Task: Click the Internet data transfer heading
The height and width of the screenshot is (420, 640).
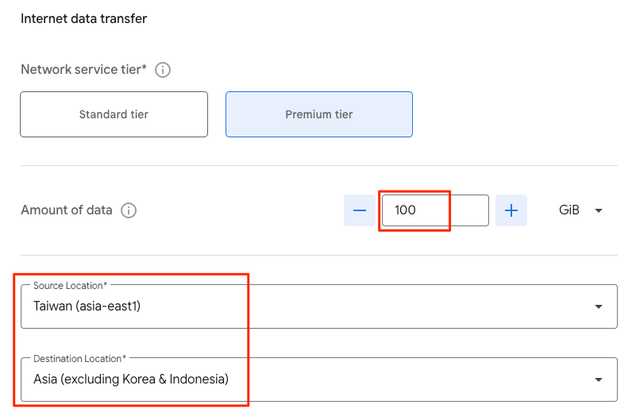Action: (x=84, y=19)
